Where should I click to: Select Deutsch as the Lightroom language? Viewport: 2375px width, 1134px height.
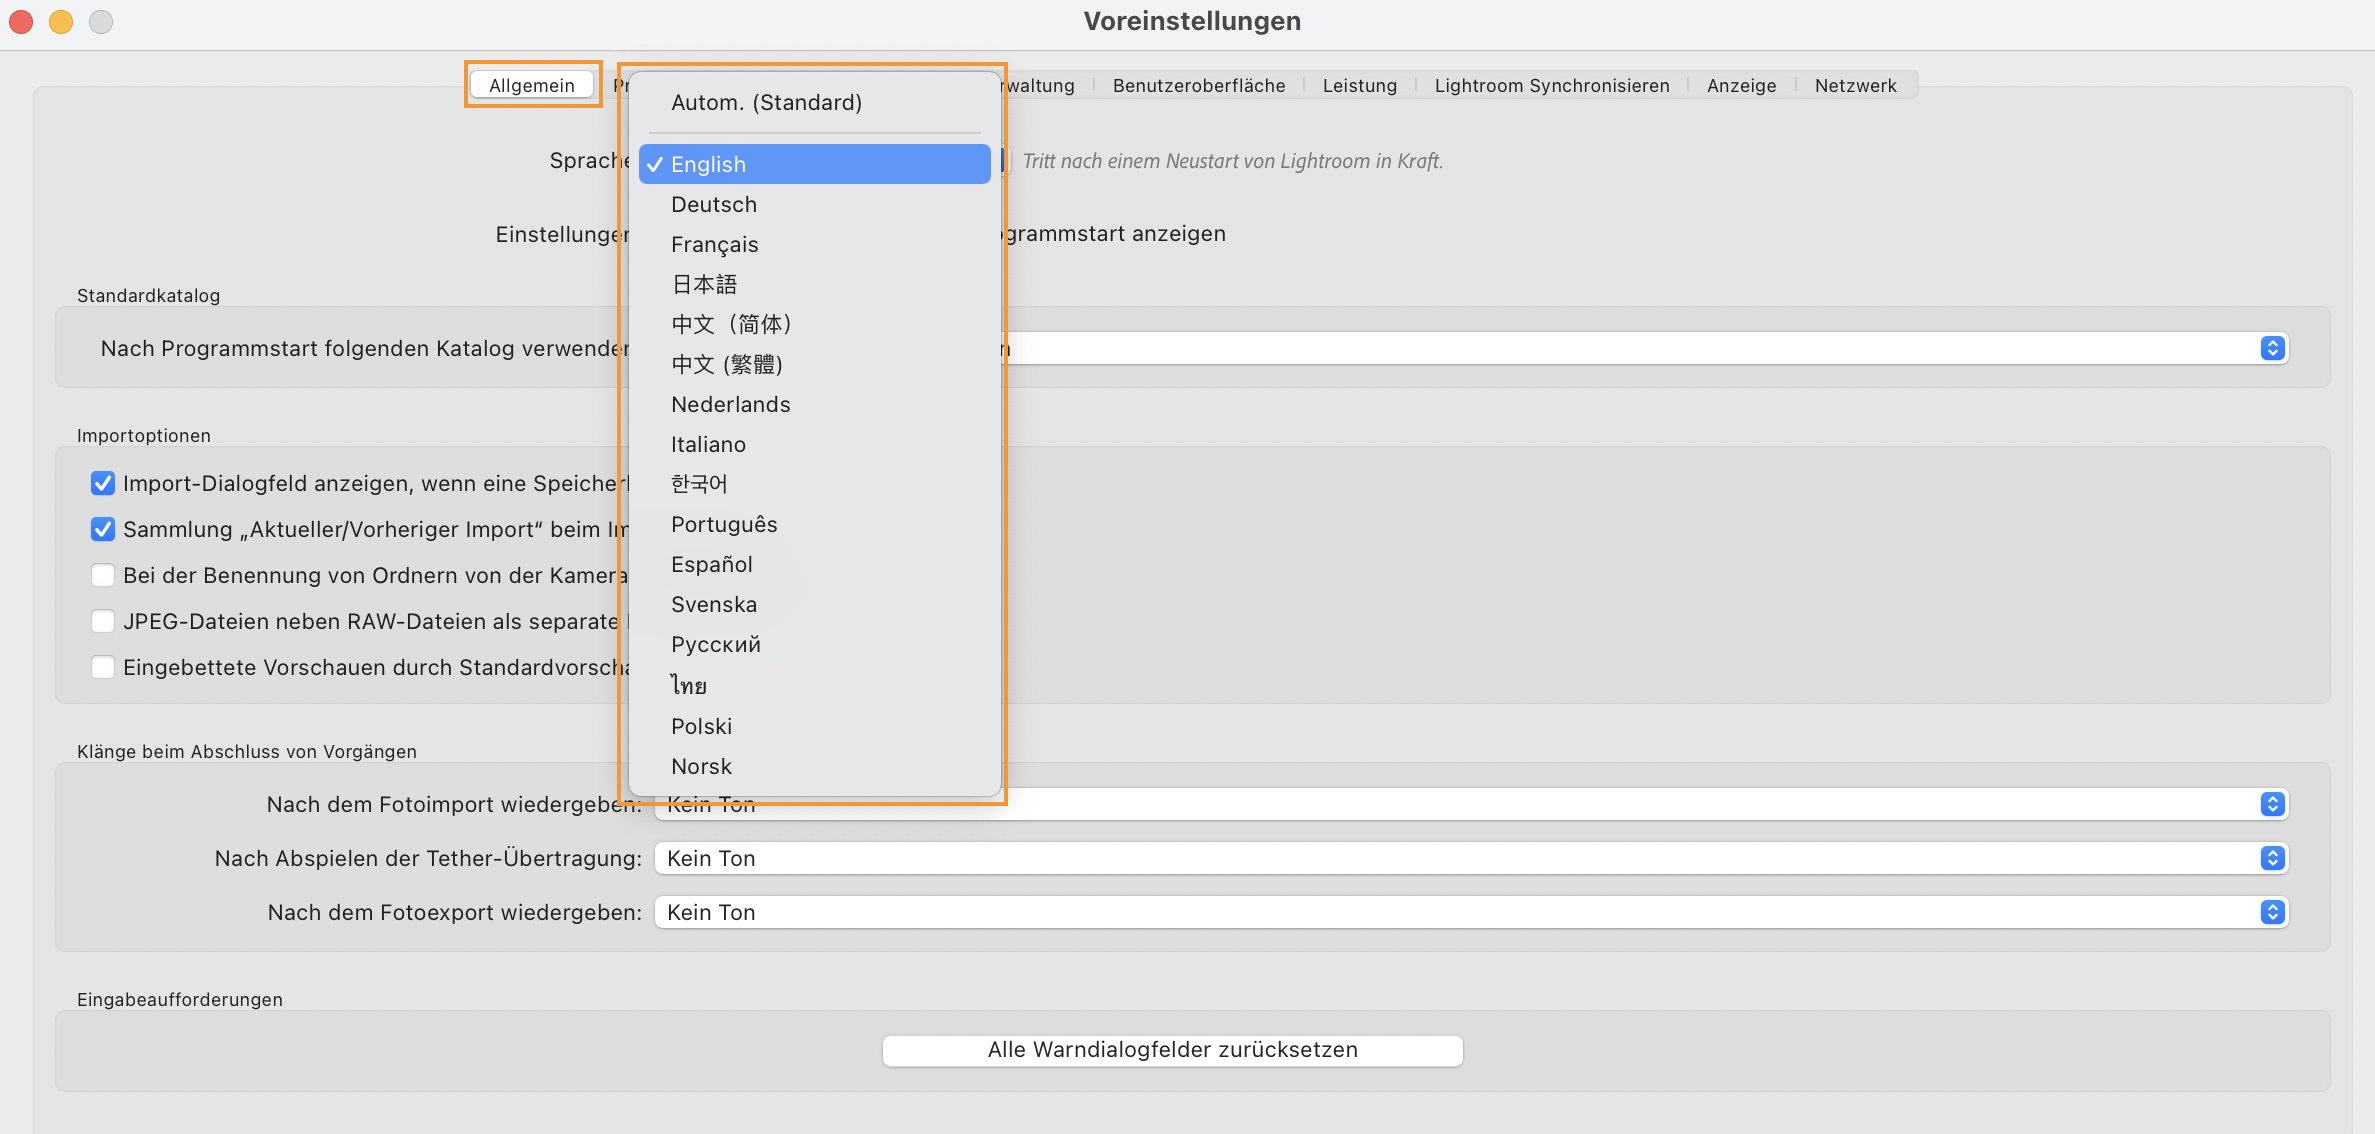click(713, 204)
